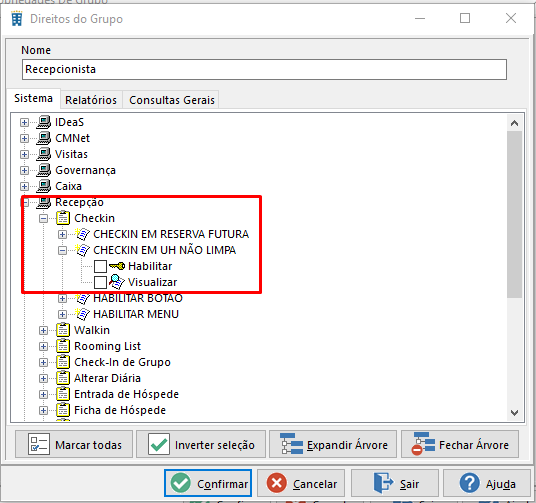Click the Governança computer icon
The width and height of the screenshot is (536, 503).
[44, 170]
